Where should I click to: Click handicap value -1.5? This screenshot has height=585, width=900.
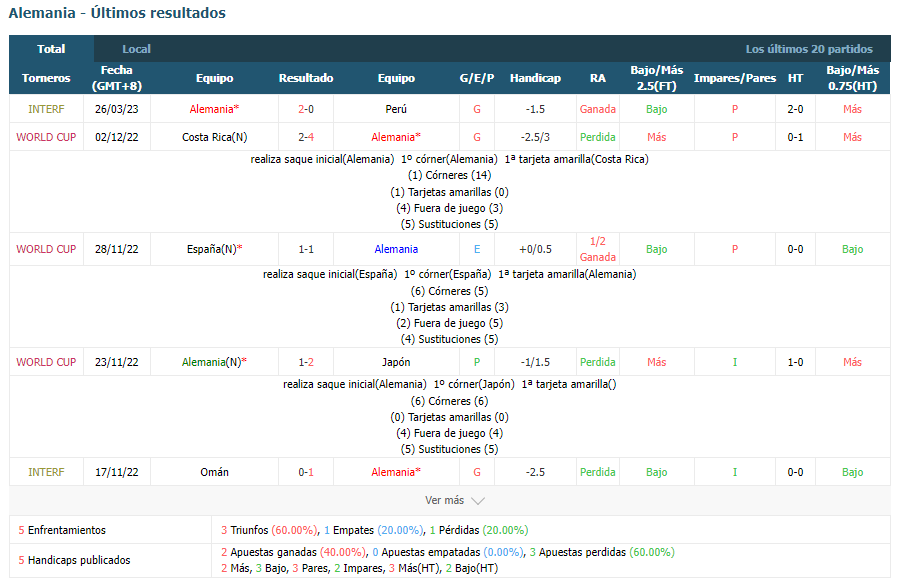coord(535,109)
